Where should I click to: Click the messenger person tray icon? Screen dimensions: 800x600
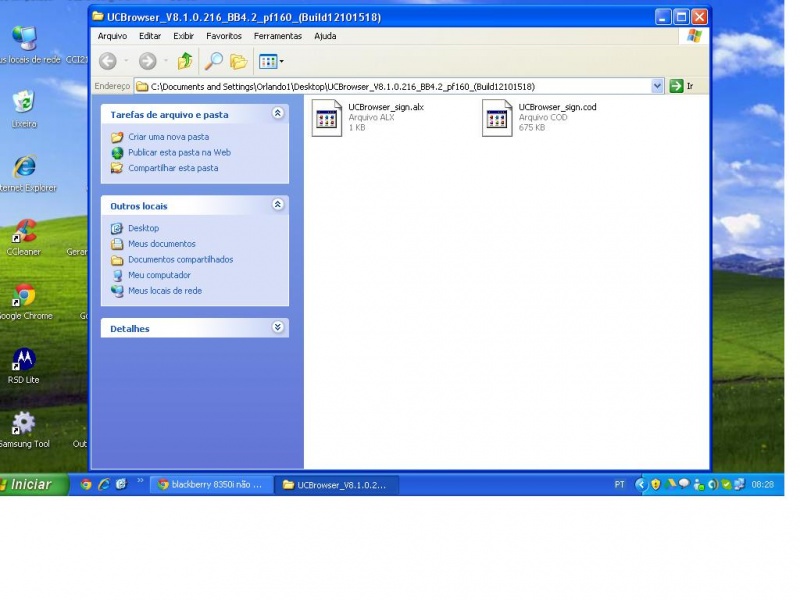pyautogui.click(x=699, y=485)
